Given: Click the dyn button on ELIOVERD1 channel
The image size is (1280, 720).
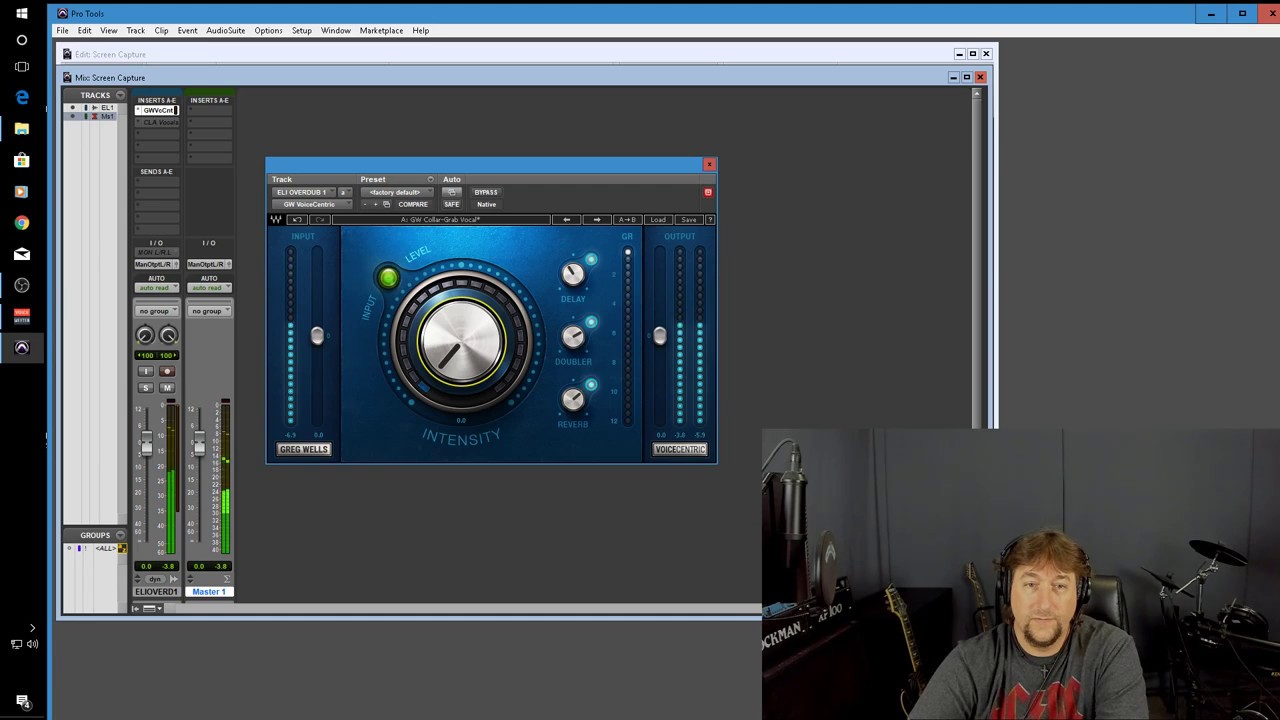Looking at the screenshot, I should (x=155, y=579).
